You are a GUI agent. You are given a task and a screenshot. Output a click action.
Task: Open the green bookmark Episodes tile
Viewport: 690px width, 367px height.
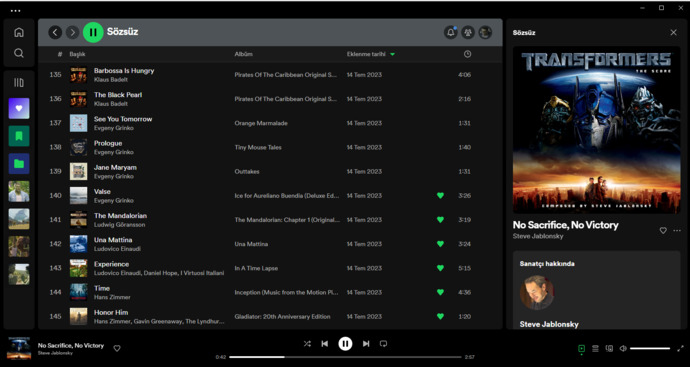pyautogui.click(x=19, y=136)
